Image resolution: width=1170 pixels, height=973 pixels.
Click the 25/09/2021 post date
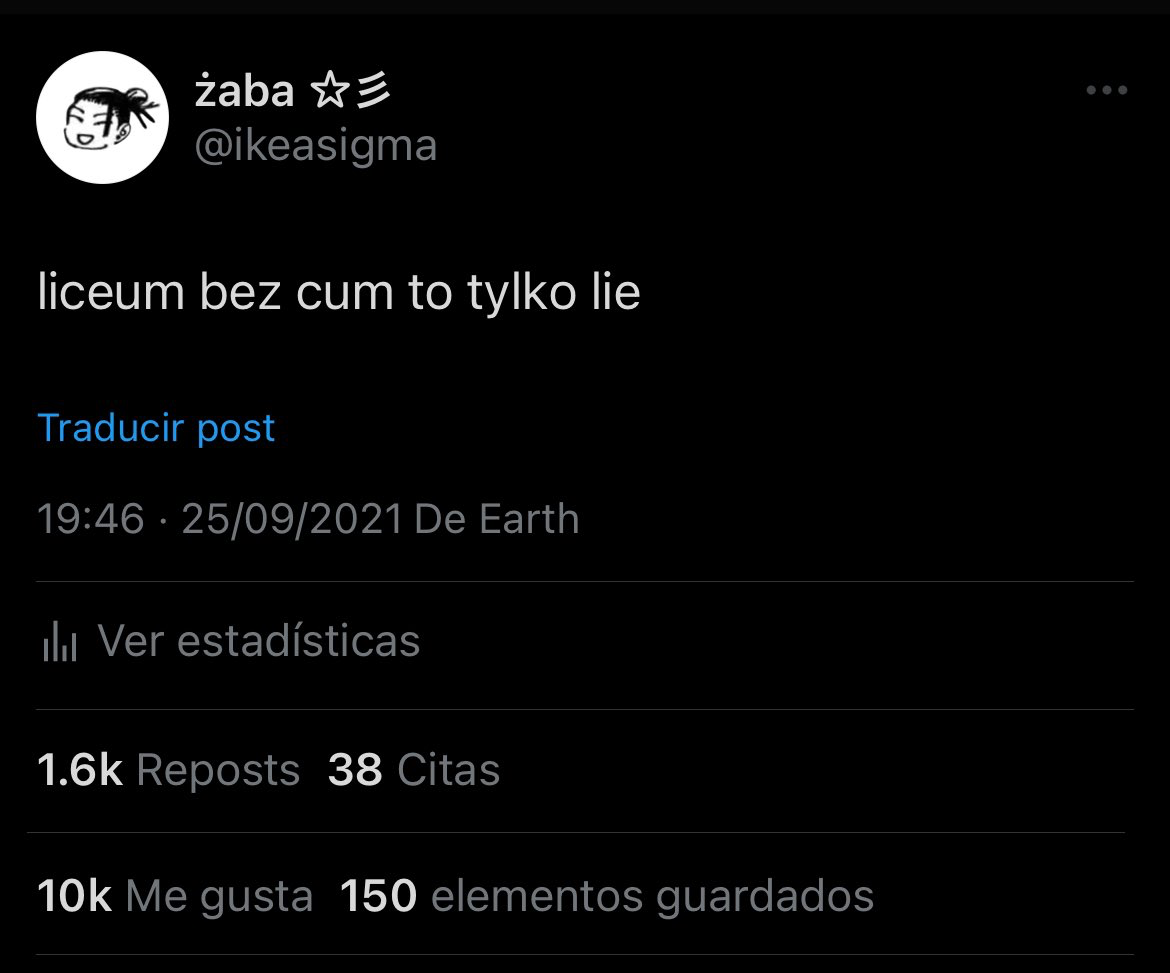tap(292, 520)
